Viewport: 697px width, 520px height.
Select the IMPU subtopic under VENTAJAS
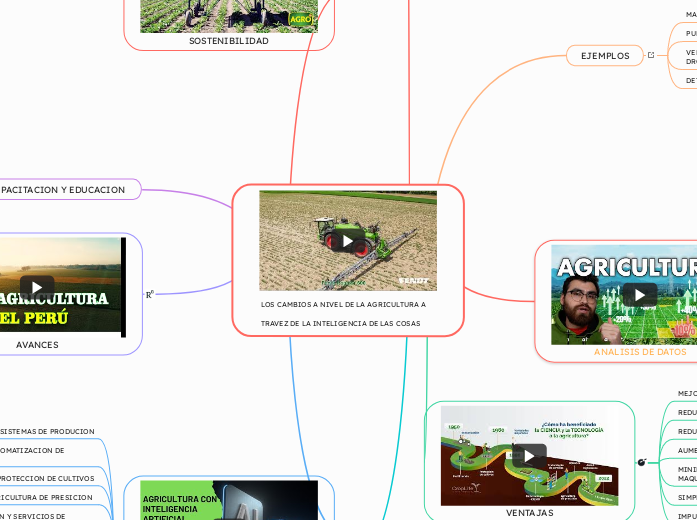pyautogui.click(x=687, y=516)
